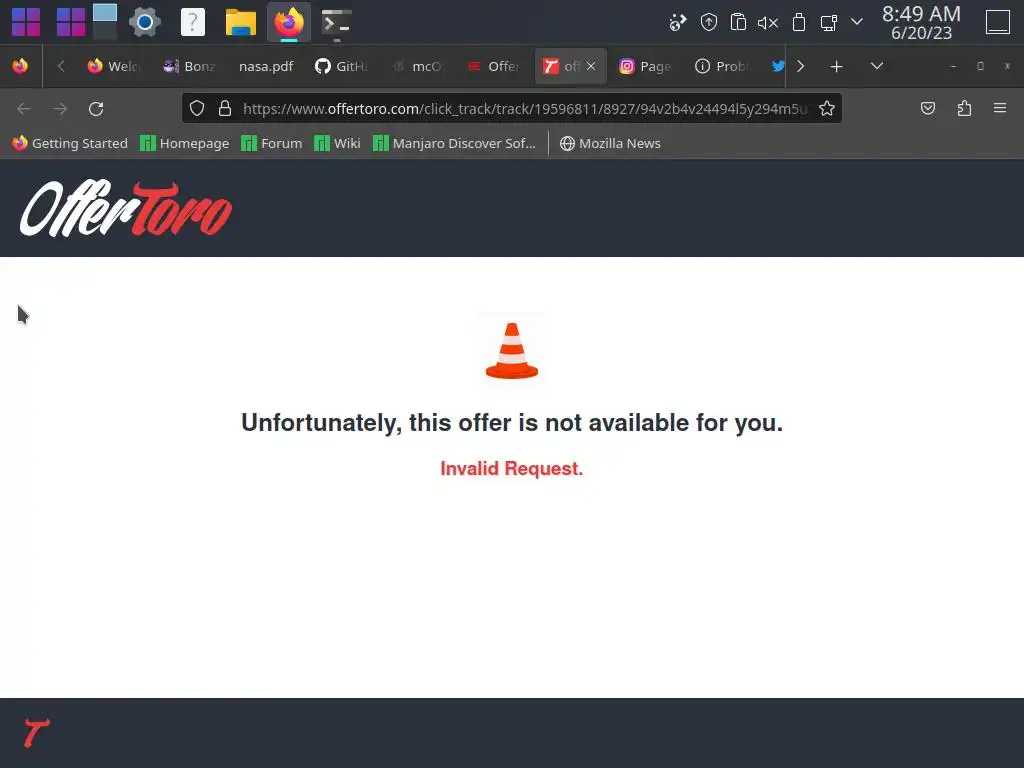Expand hidden system tray icons arrow
Screen dimensions: 1024x768
click(857, 22)
